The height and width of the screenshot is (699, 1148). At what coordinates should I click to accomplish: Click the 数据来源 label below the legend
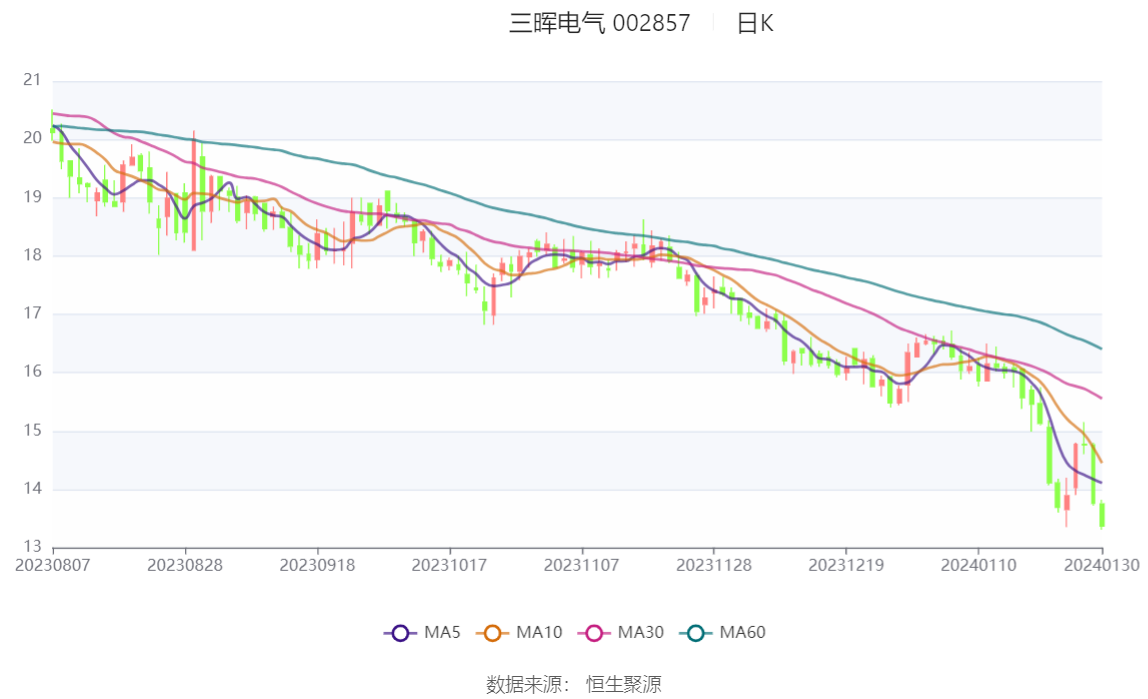pos(528,684)
